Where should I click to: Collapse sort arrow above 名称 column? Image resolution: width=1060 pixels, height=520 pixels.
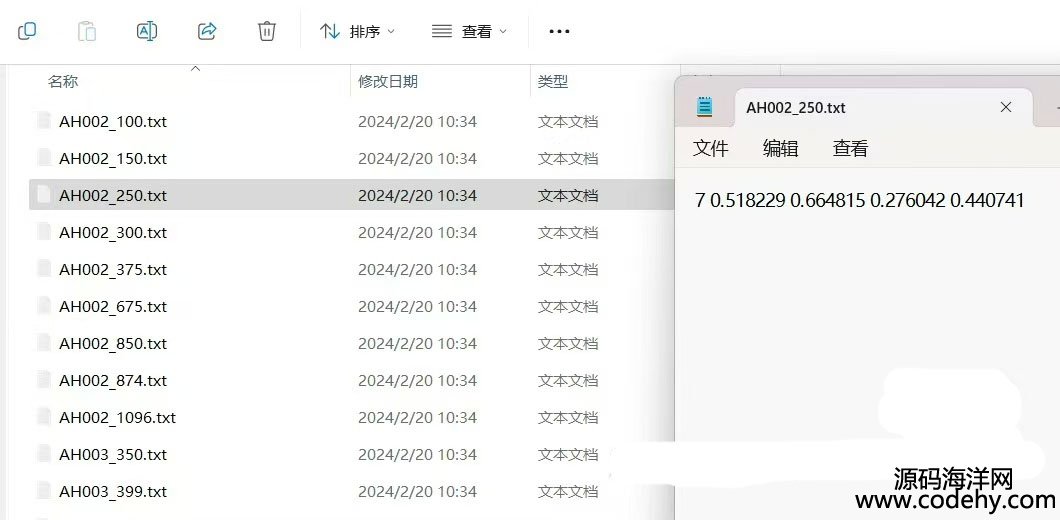[x=196, y=68]
